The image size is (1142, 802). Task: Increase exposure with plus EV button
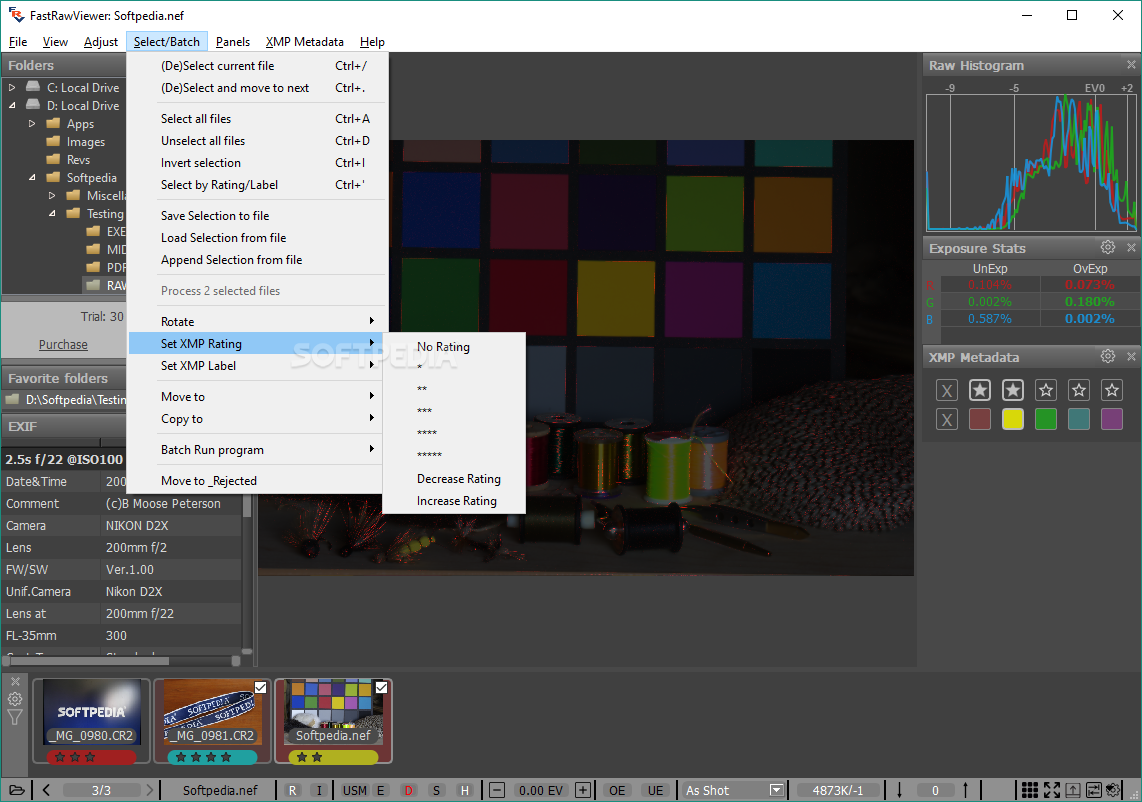pos(583,790)
